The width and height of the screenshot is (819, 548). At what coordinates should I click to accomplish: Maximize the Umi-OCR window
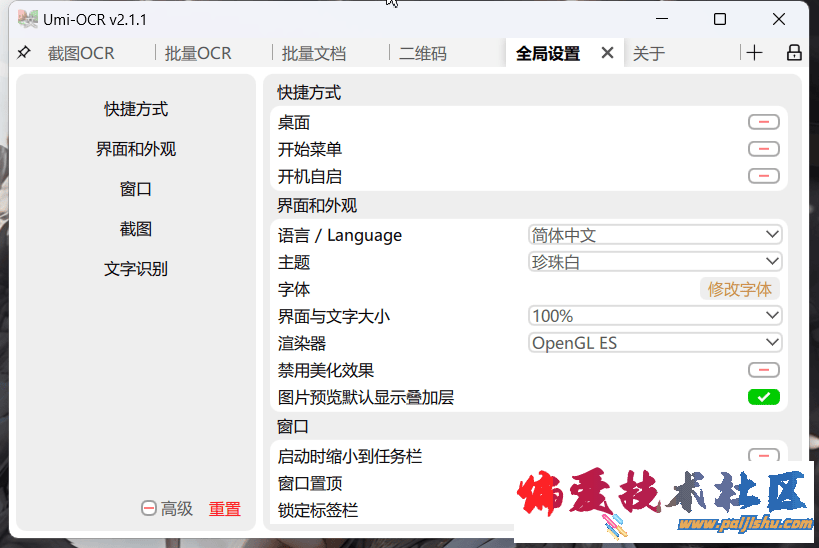pyautogui.click(x=720, y=19)
